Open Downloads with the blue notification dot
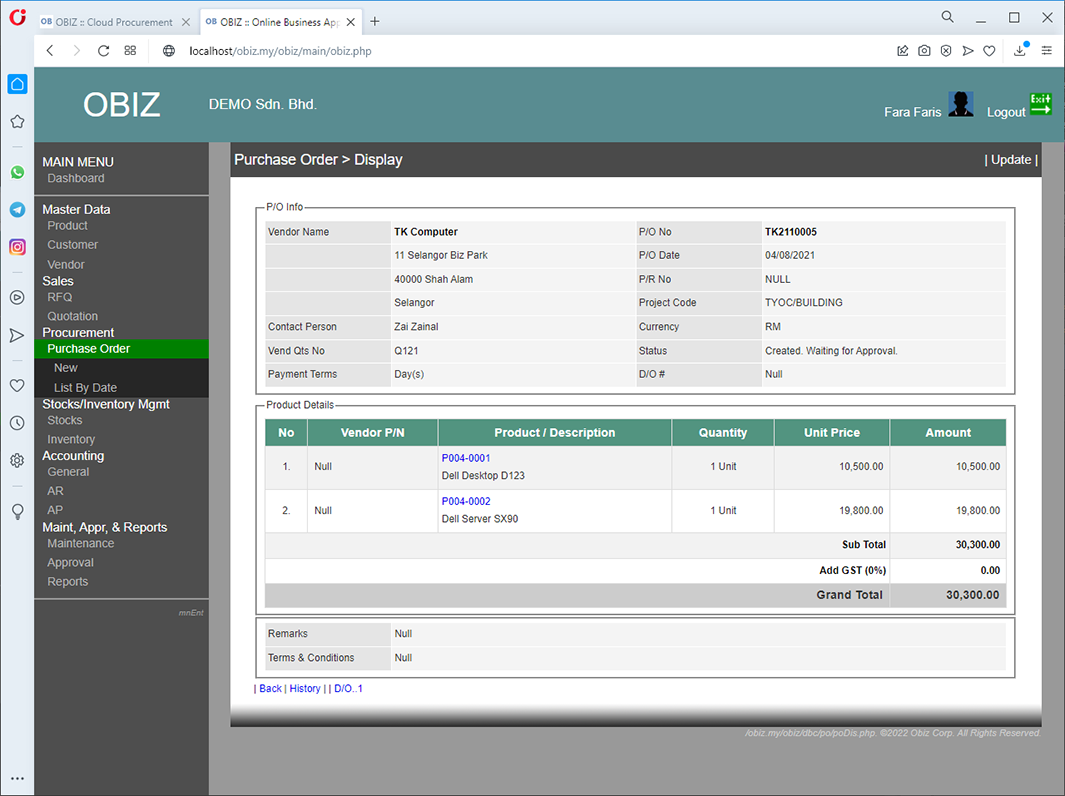Viewport: 1065px width, 796px height. [x=1019, y=50]
